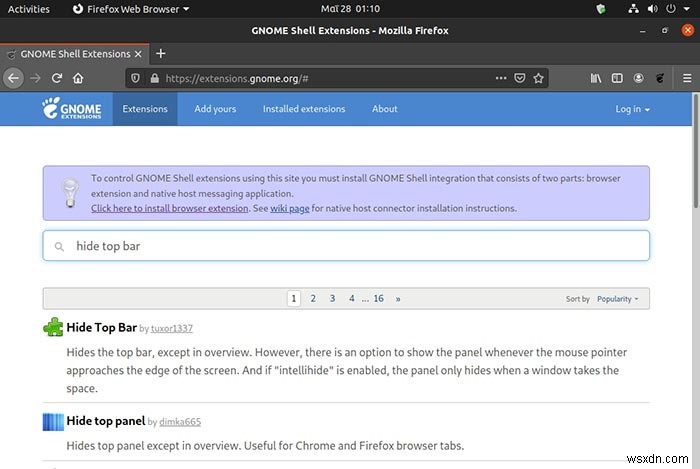Screen dimensions: 700x469
Task: Open the Firefox hamburger menu
Action: click(687, 79)
